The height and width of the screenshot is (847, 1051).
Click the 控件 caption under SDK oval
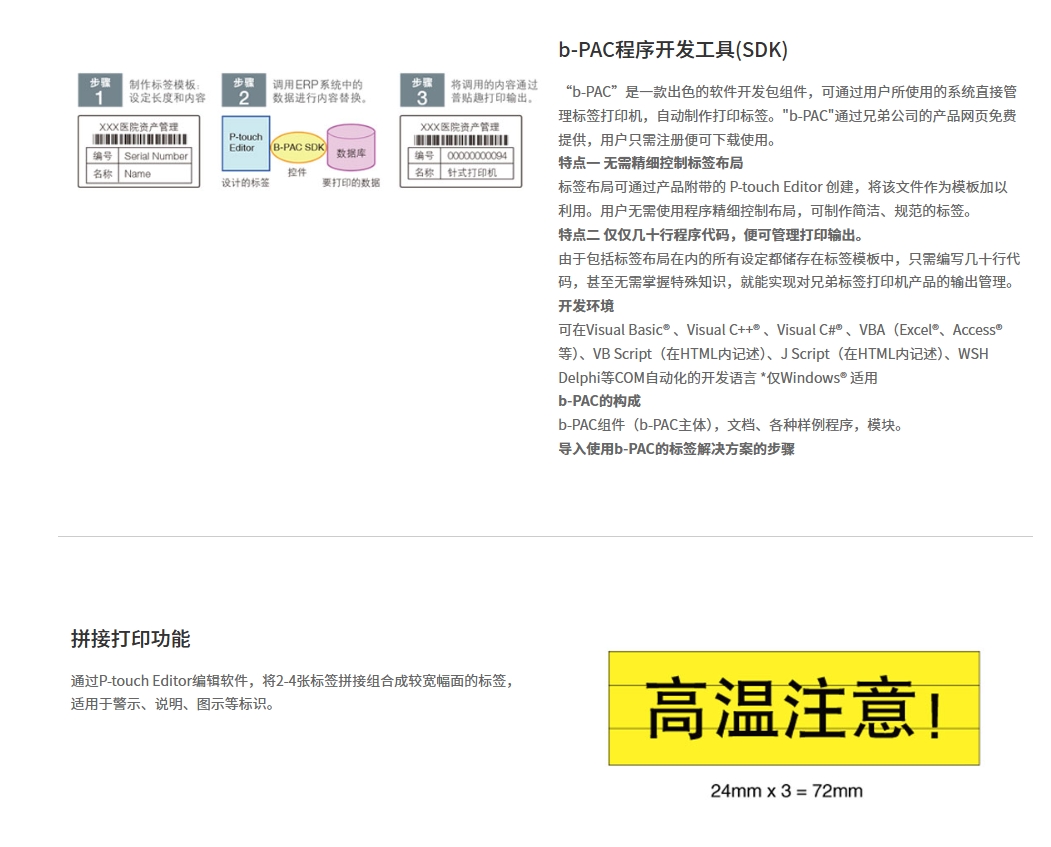point(297,172)
